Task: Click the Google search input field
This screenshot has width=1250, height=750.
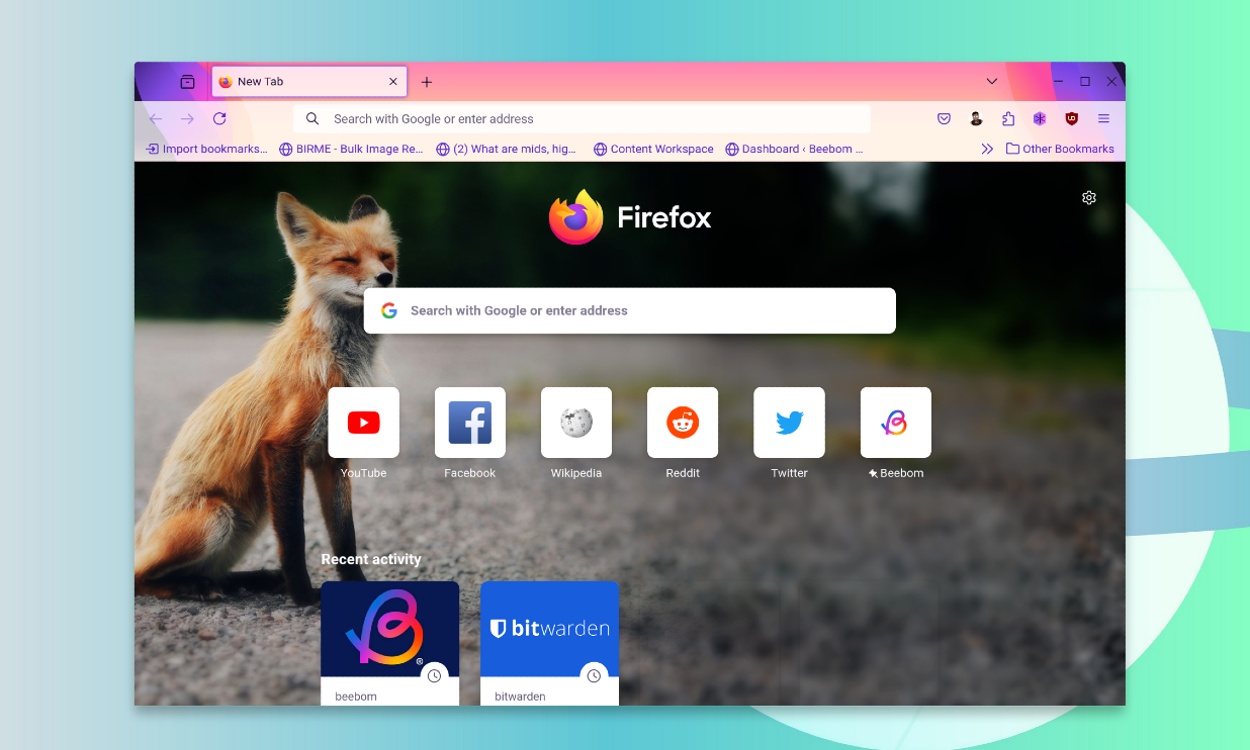Action: point(629,310)
